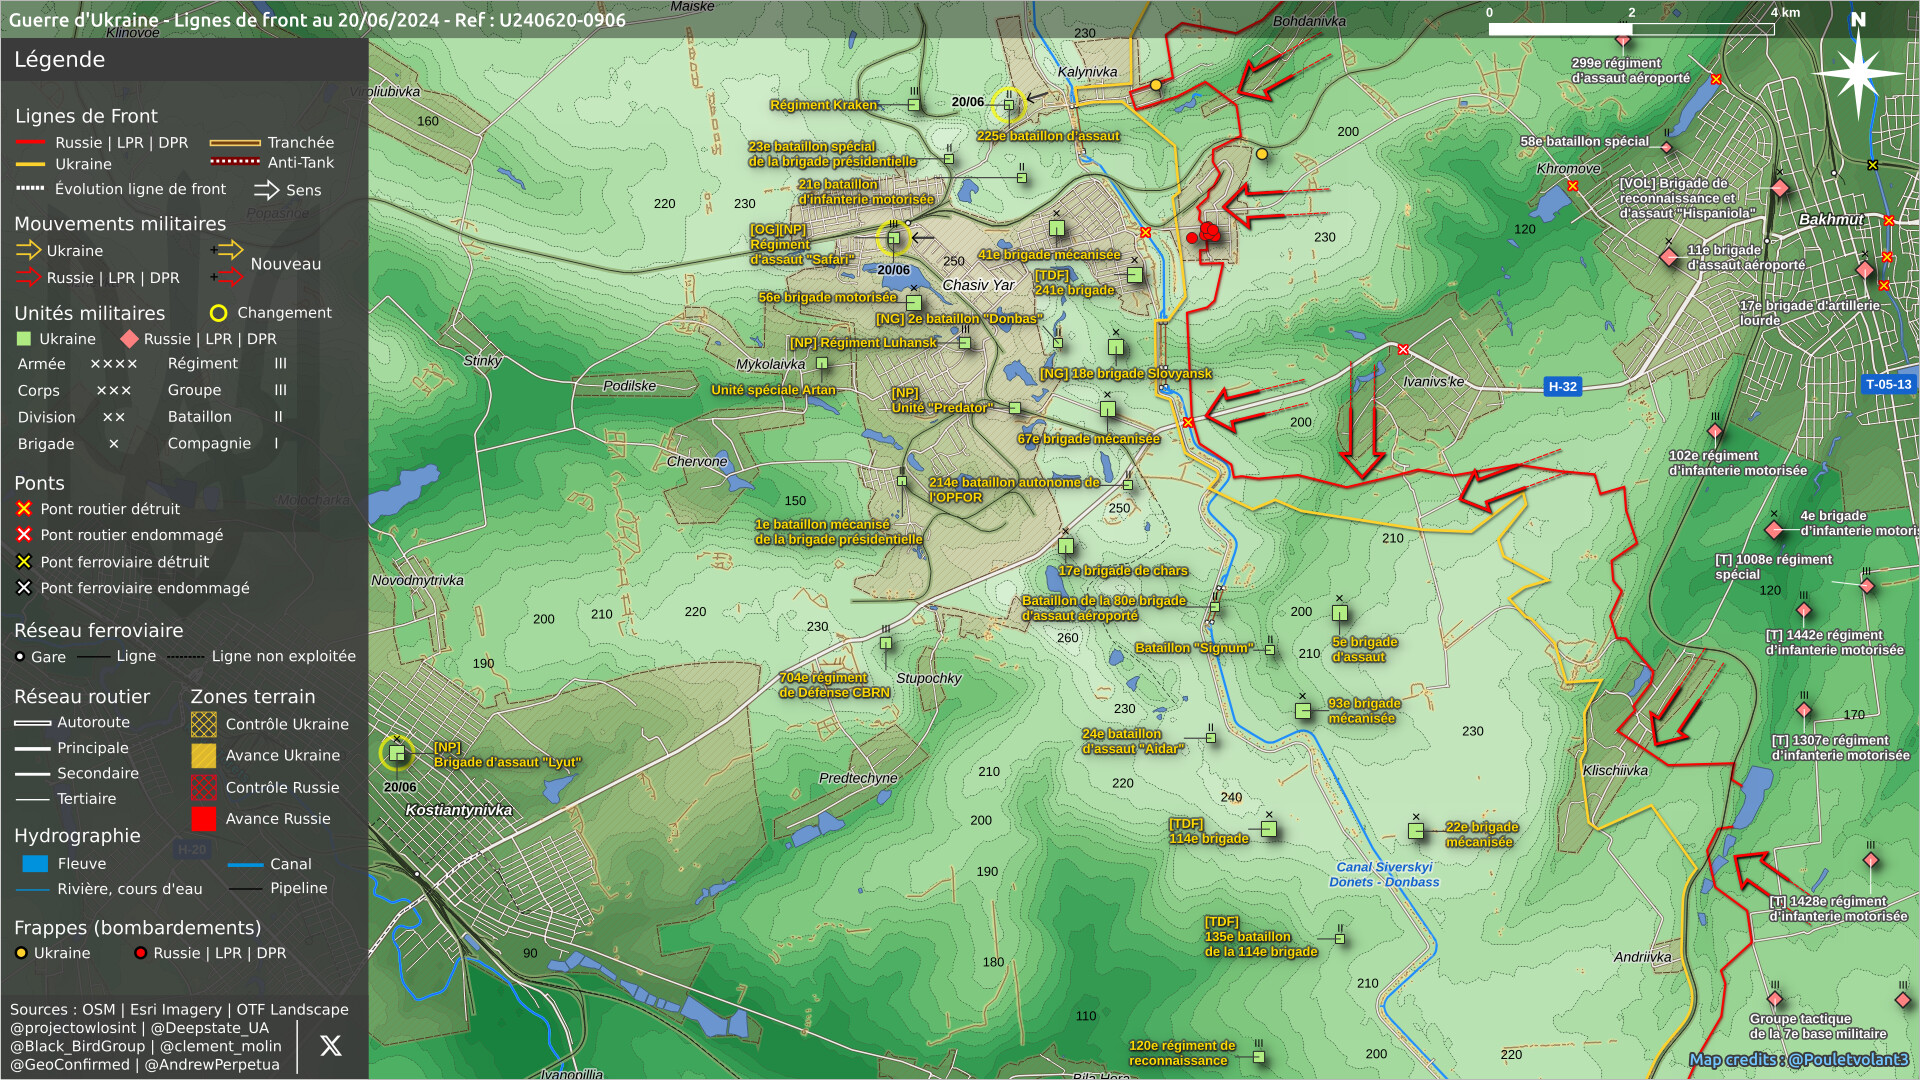
Task: Click the 5e brigade d'assaut square marker
Action: point(1340,613)
